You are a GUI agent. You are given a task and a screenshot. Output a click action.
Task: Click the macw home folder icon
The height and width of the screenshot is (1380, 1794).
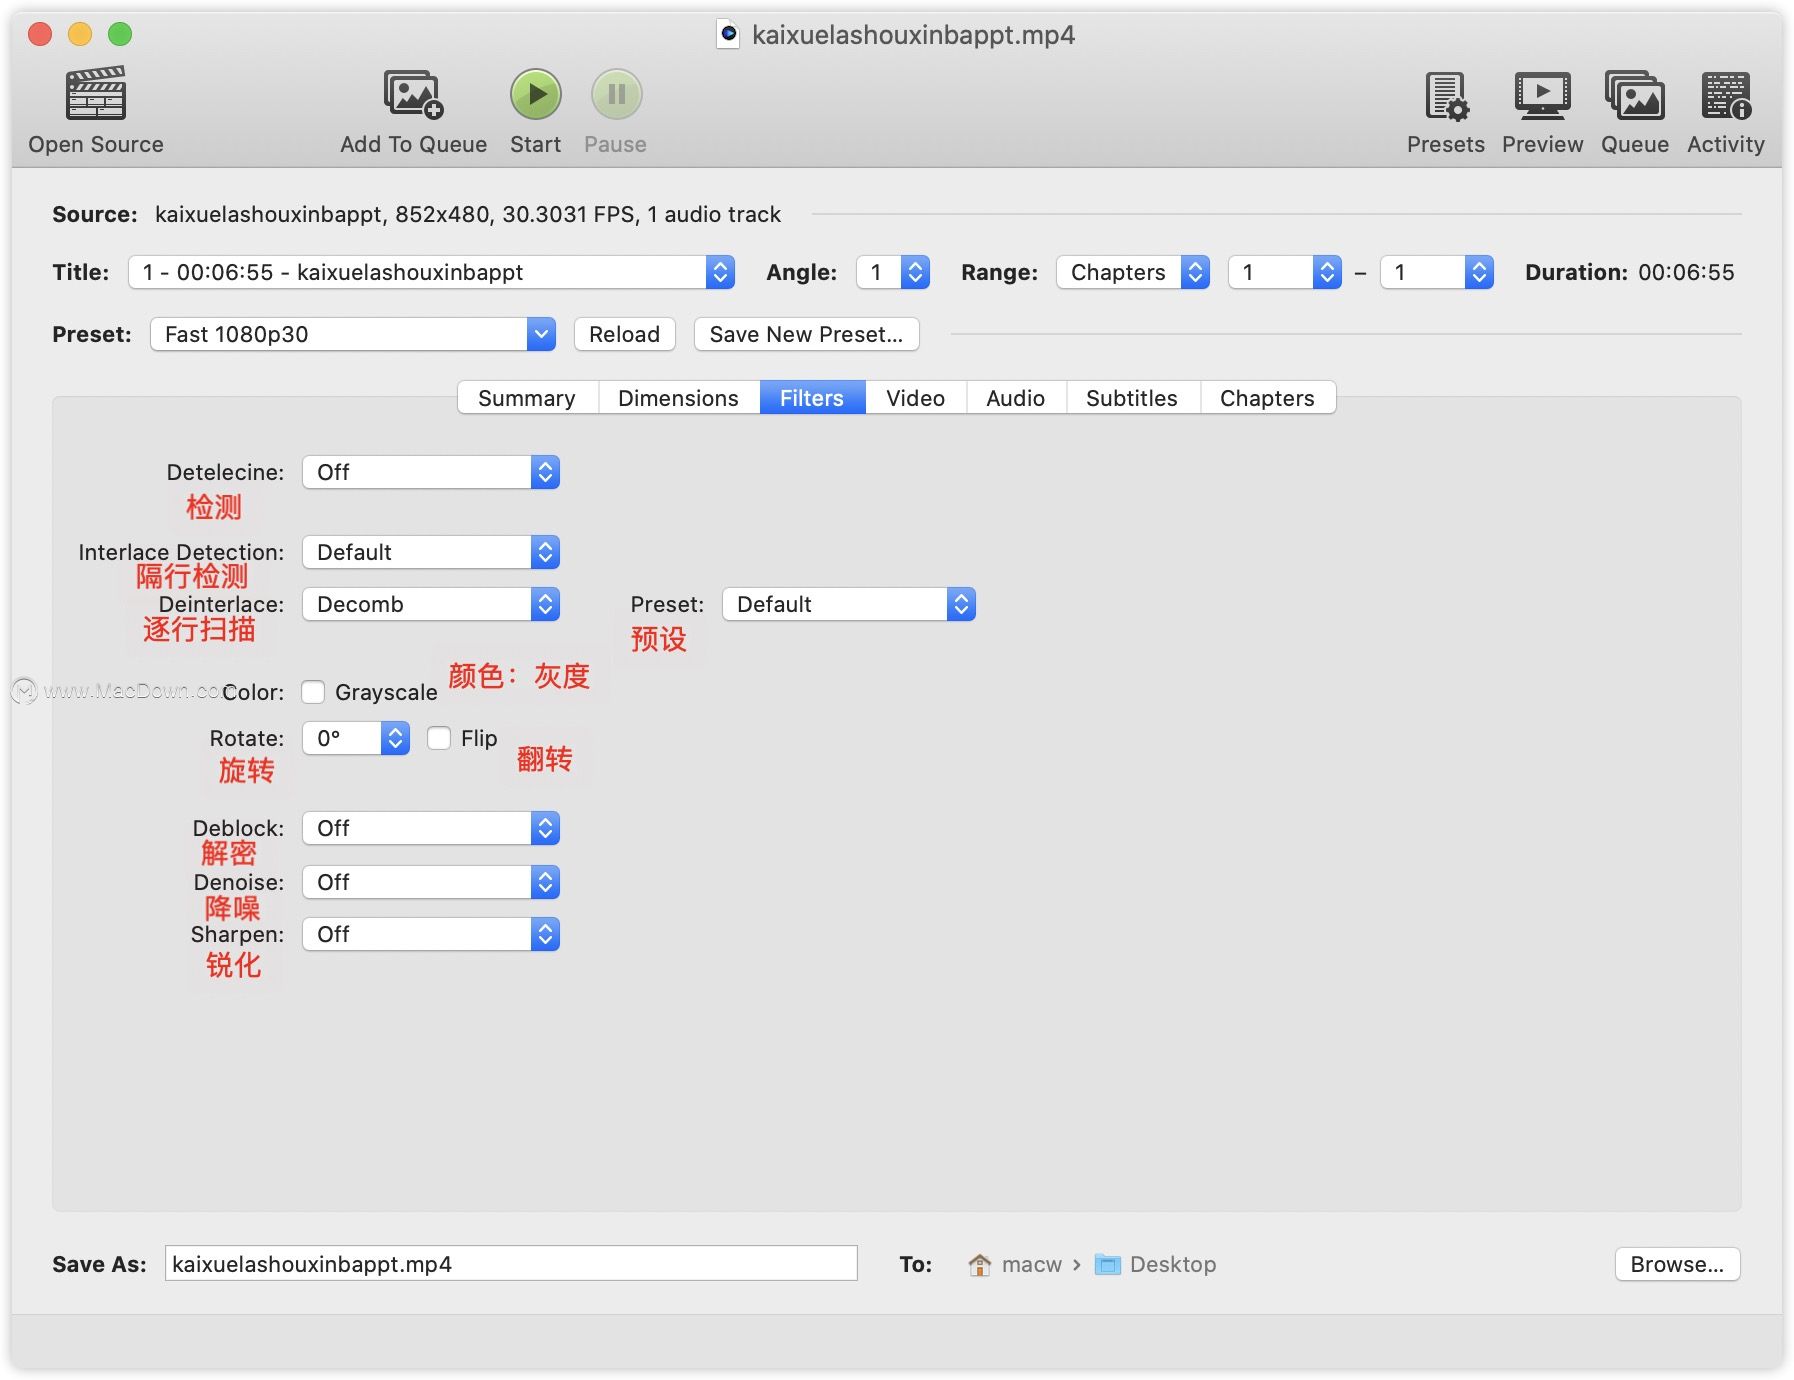point(980,1265)
